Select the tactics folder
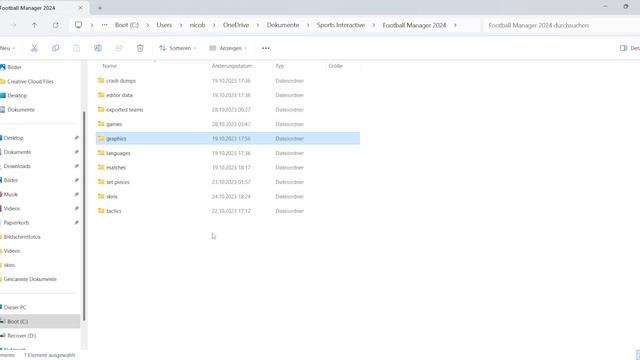 [228, 211]
